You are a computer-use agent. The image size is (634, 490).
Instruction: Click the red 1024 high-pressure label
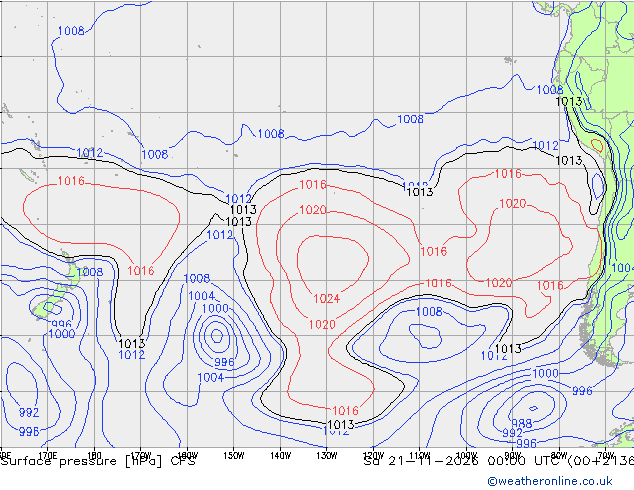(327, 299)
